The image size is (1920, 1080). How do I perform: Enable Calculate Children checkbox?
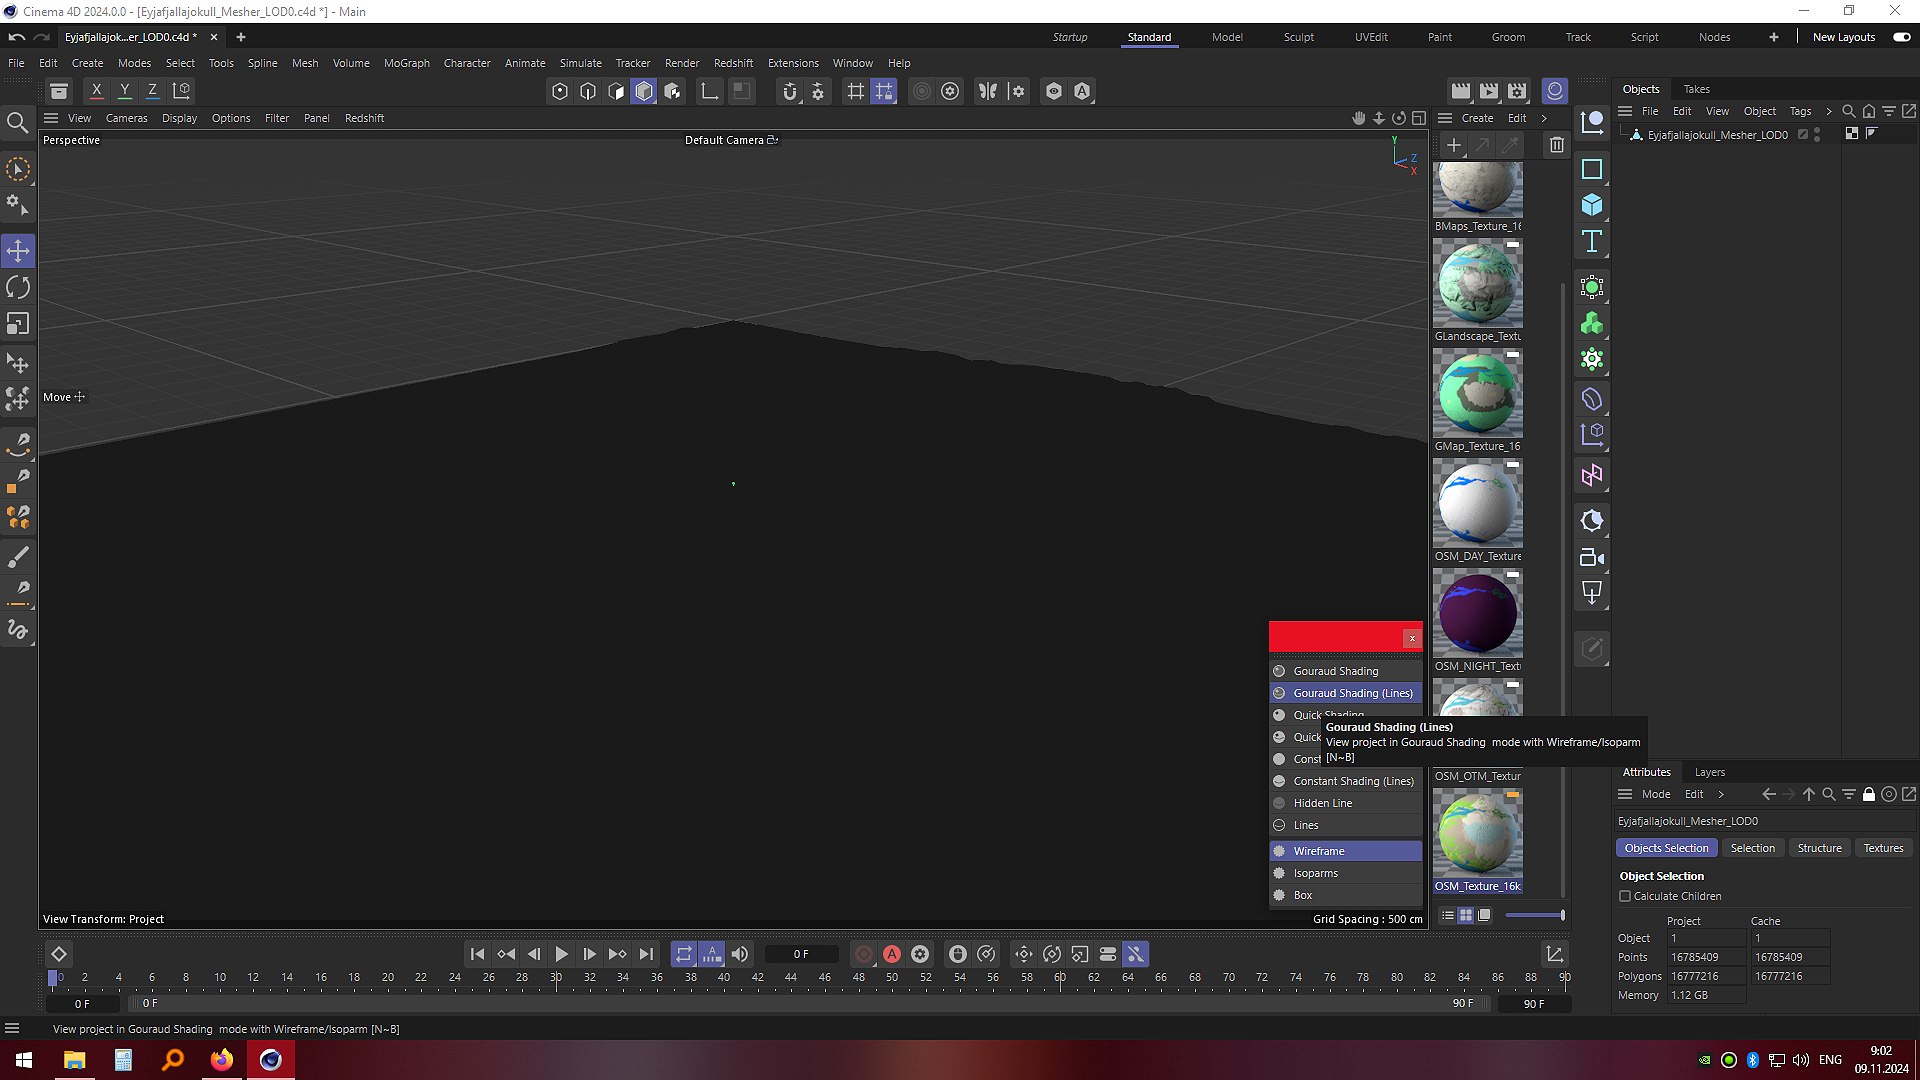(x=1625, y=896)
